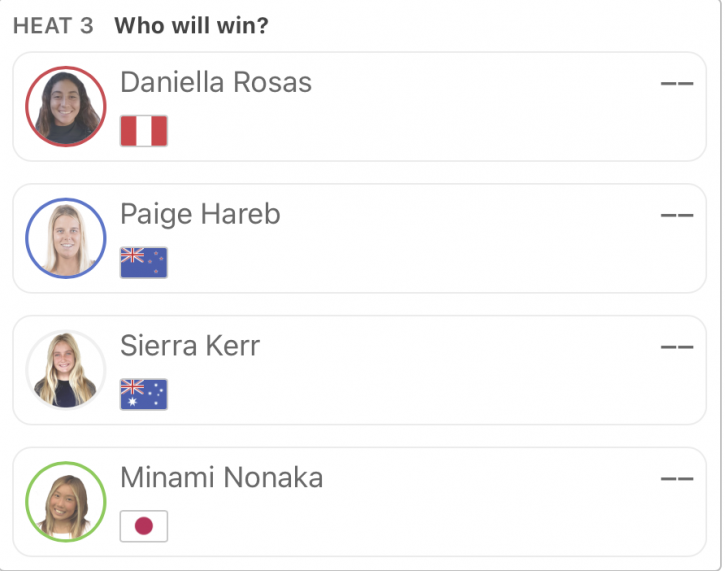
Task: Vote for Minami Nonaka to win
Action: [359, 502]
